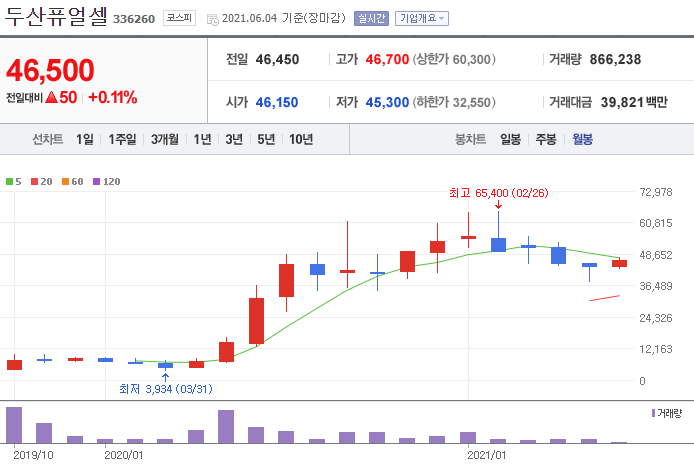Click the red up-triangle change icon

pos(51,97)
